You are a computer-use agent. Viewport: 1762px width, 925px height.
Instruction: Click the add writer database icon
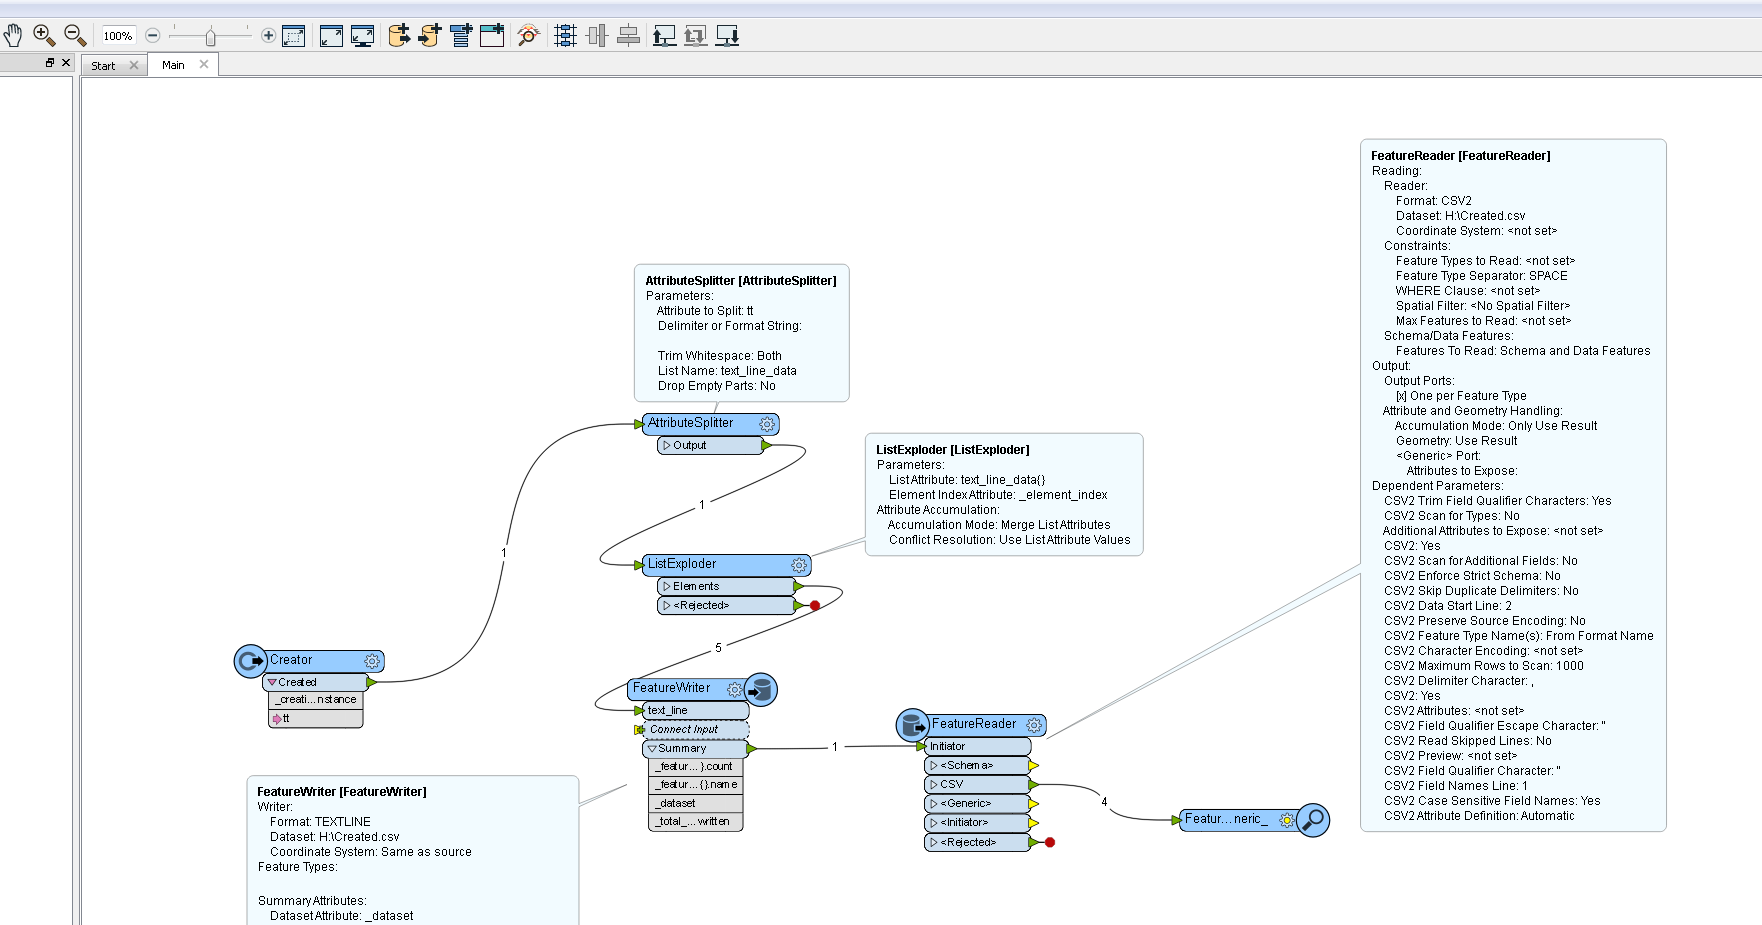click(430, 36)
